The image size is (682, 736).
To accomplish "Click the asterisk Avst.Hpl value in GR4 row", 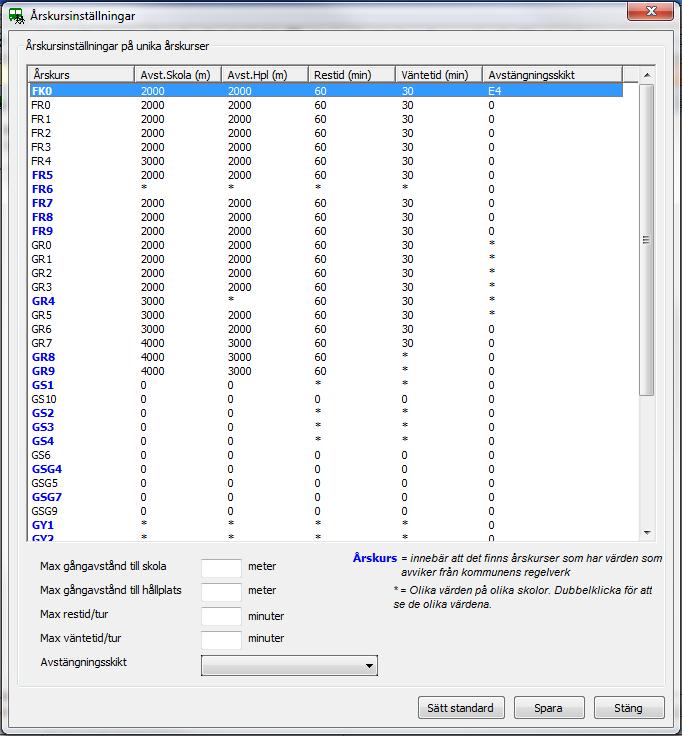I will [x=231, y=299].
